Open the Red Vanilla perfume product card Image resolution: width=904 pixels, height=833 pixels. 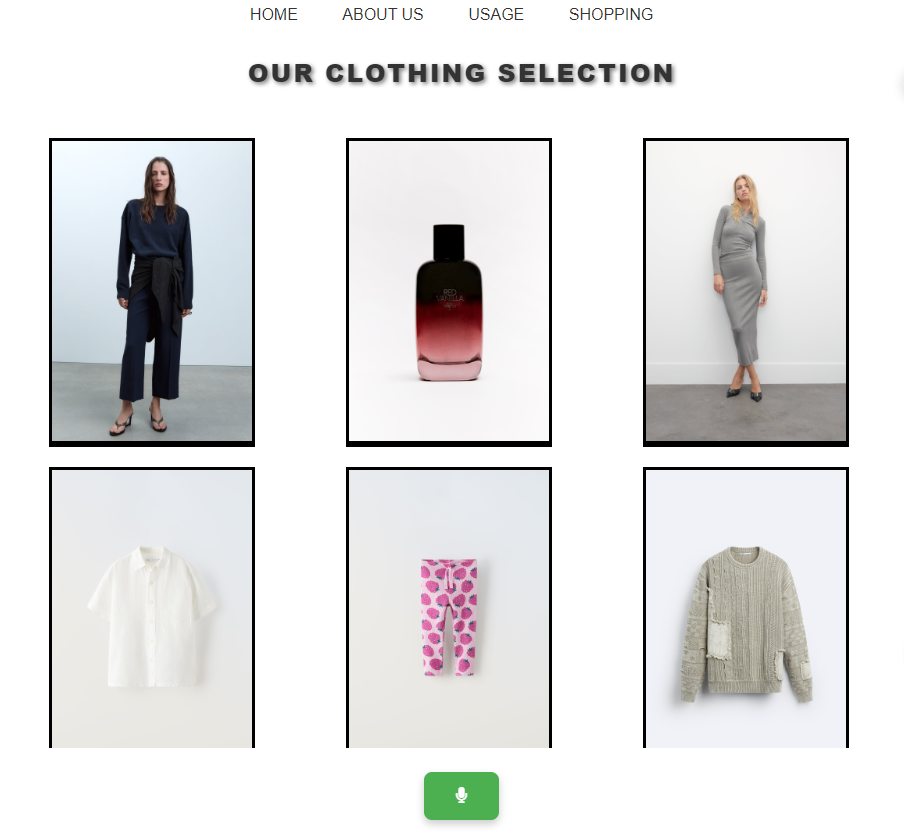coord(449,292)
